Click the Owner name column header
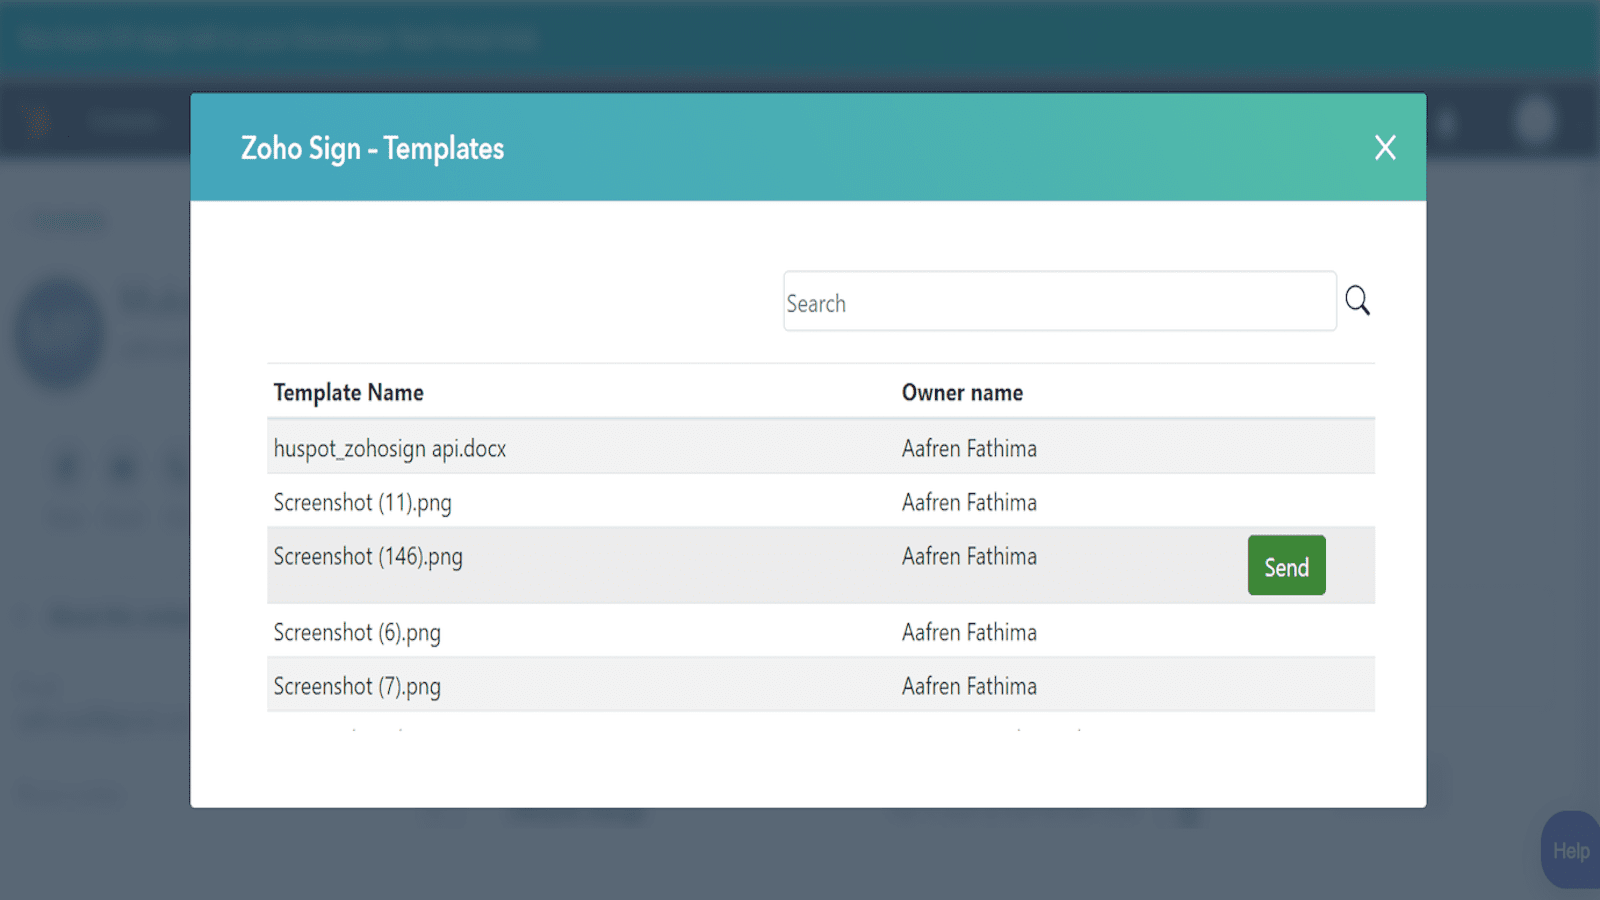 962,393
